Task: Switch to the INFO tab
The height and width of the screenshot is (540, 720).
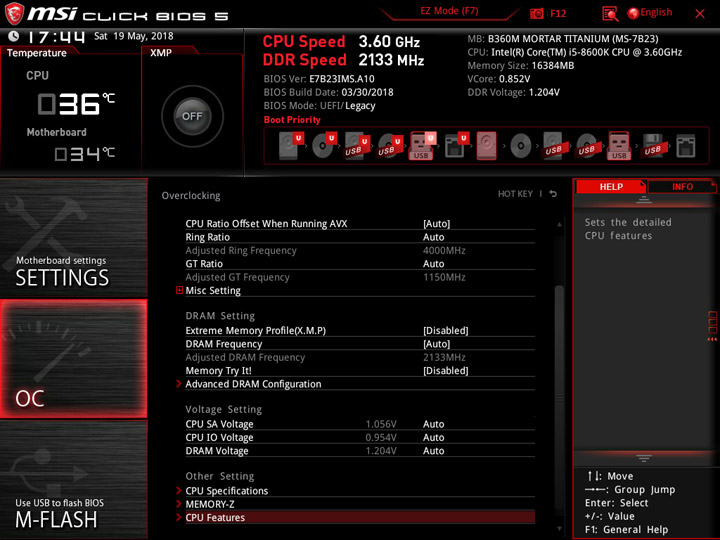Action: pyautogui.click(x=682, y=186)
